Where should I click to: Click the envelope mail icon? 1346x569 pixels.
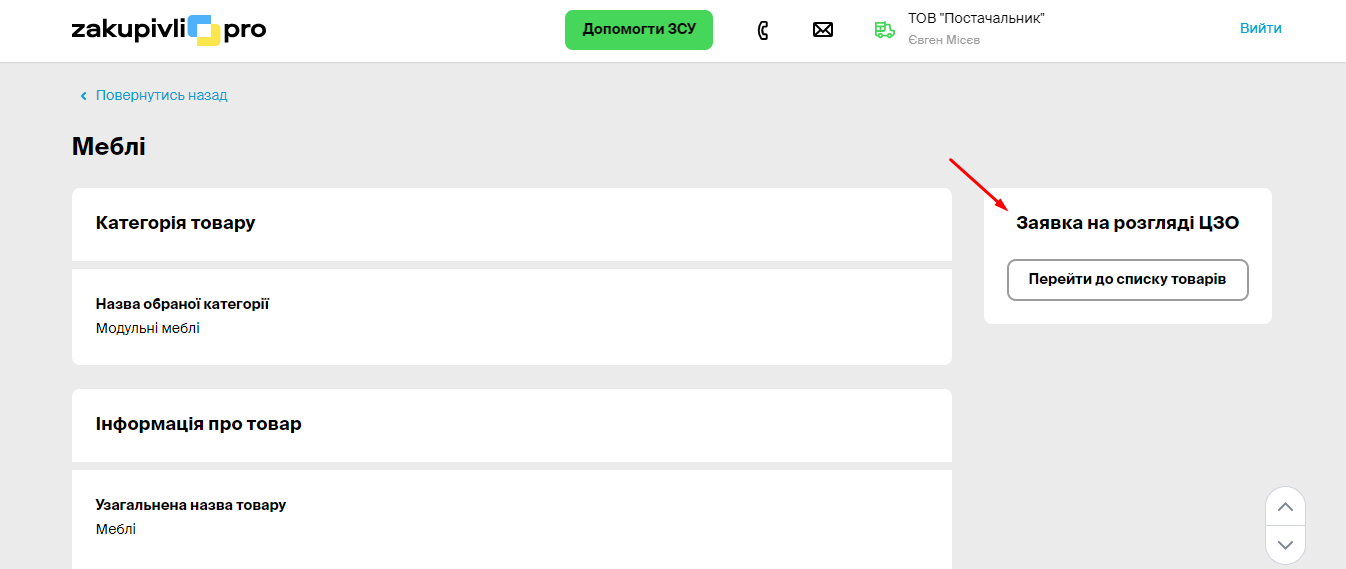click(823, 30)
